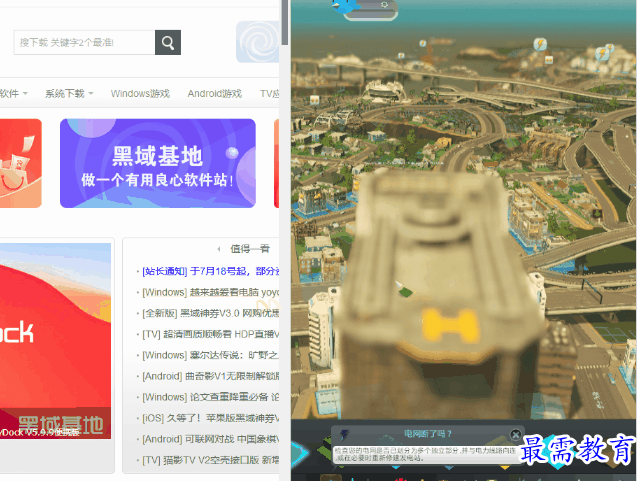Open the red Dock software thumbnail

[55, 341]
